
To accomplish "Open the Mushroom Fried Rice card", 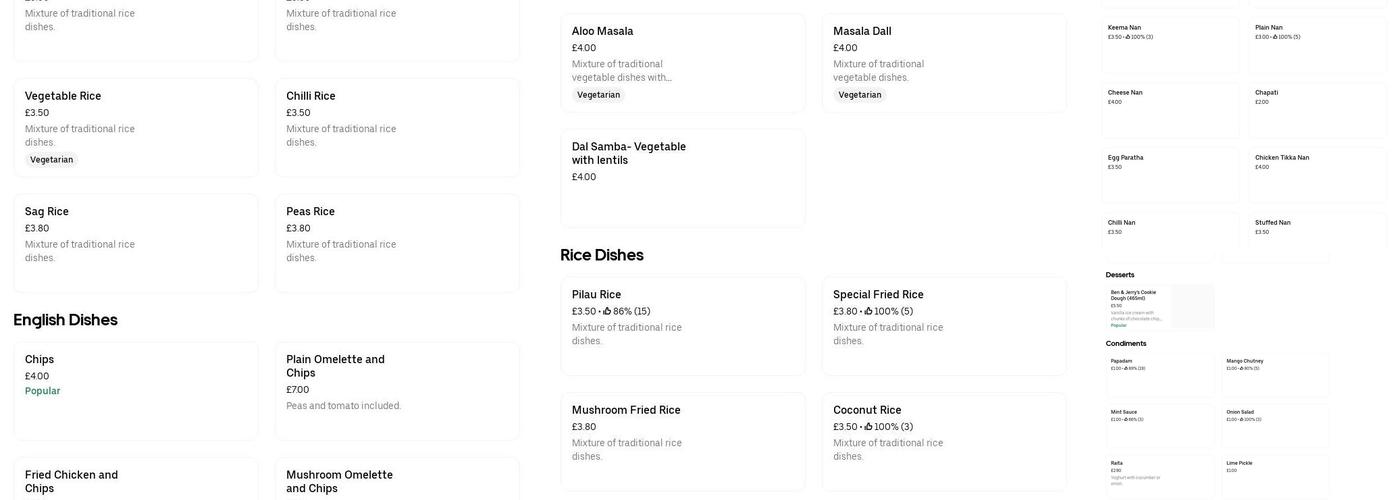I will tap(682, 441).
